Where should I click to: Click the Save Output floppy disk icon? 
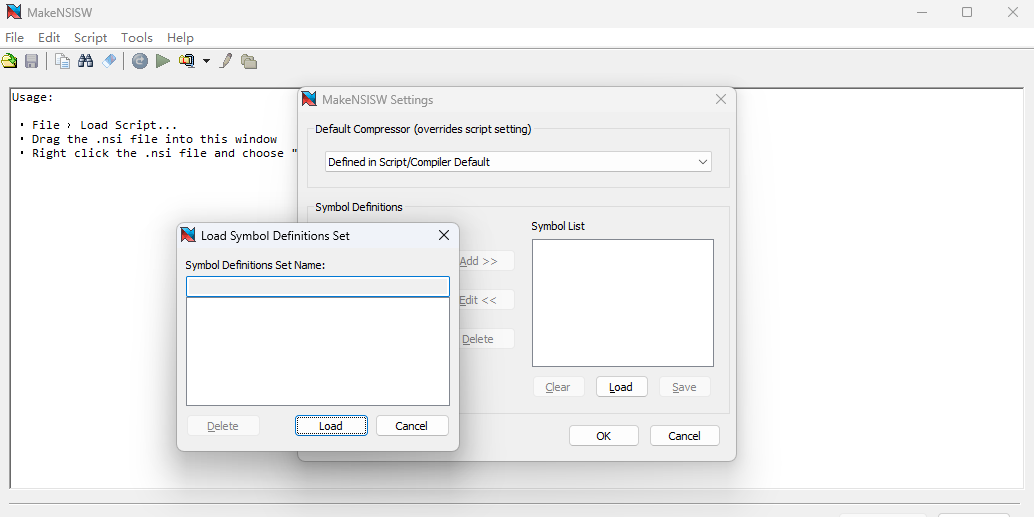click(32, 61)
